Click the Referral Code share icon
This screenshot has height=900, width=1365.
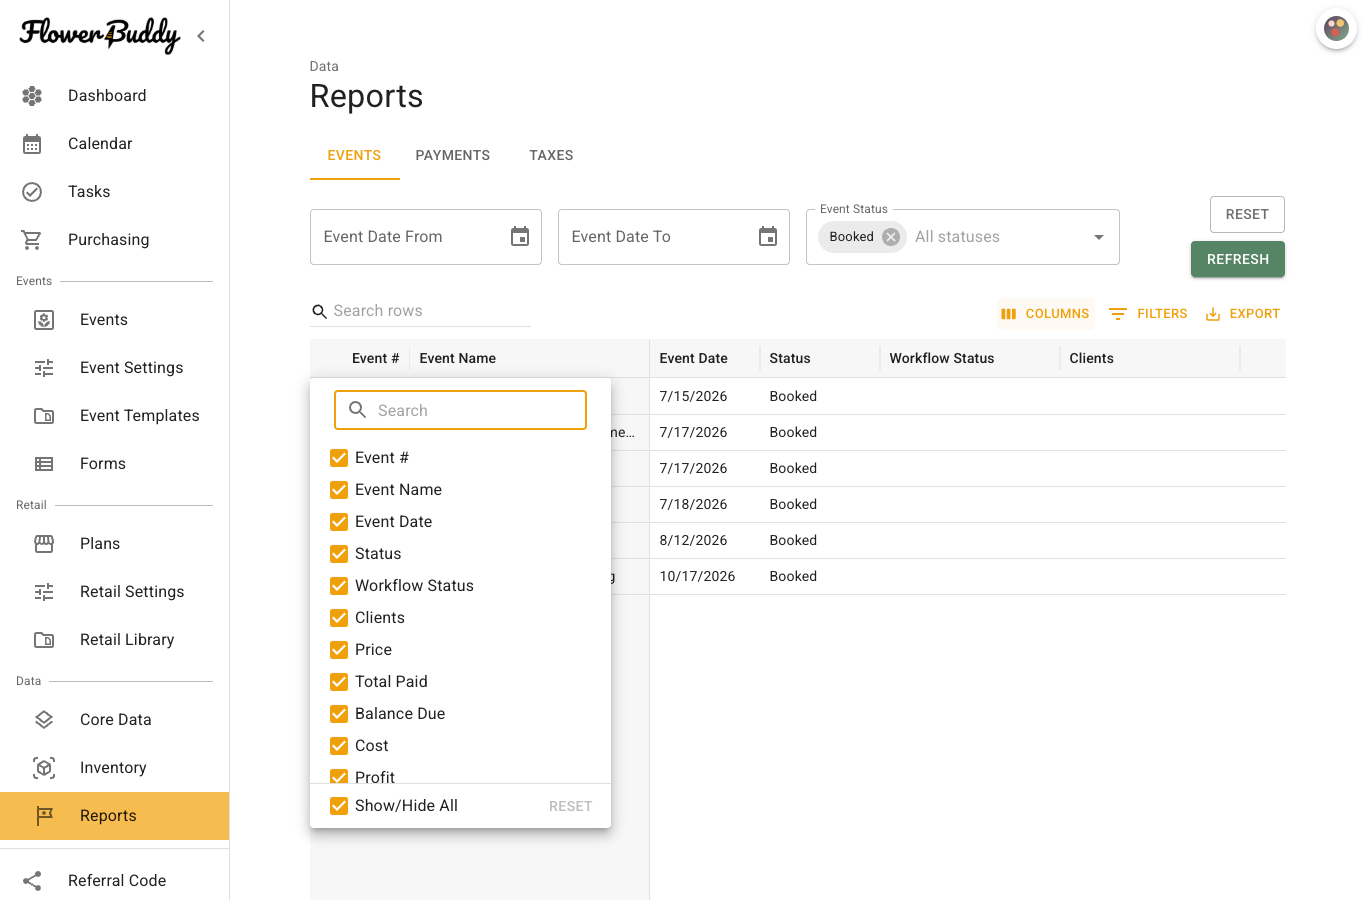point(32,881)
